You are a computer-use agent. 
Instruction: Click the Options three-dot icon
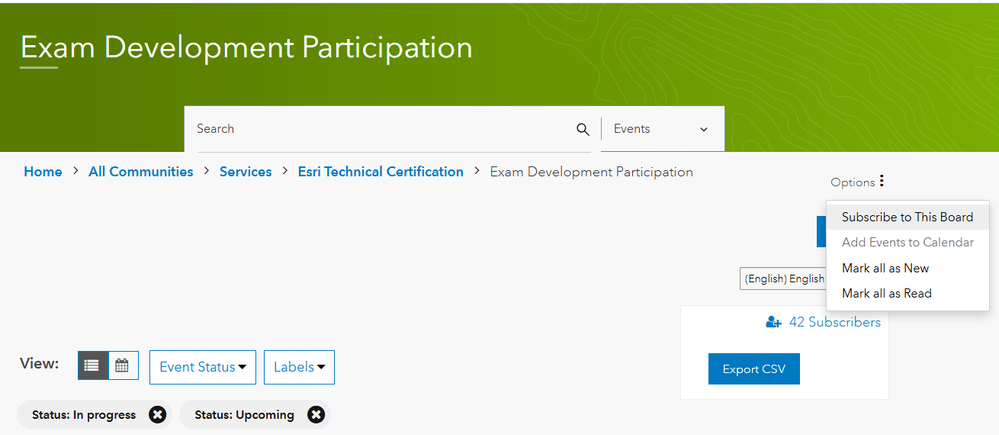pyautogui.click(x=881, y=182)
